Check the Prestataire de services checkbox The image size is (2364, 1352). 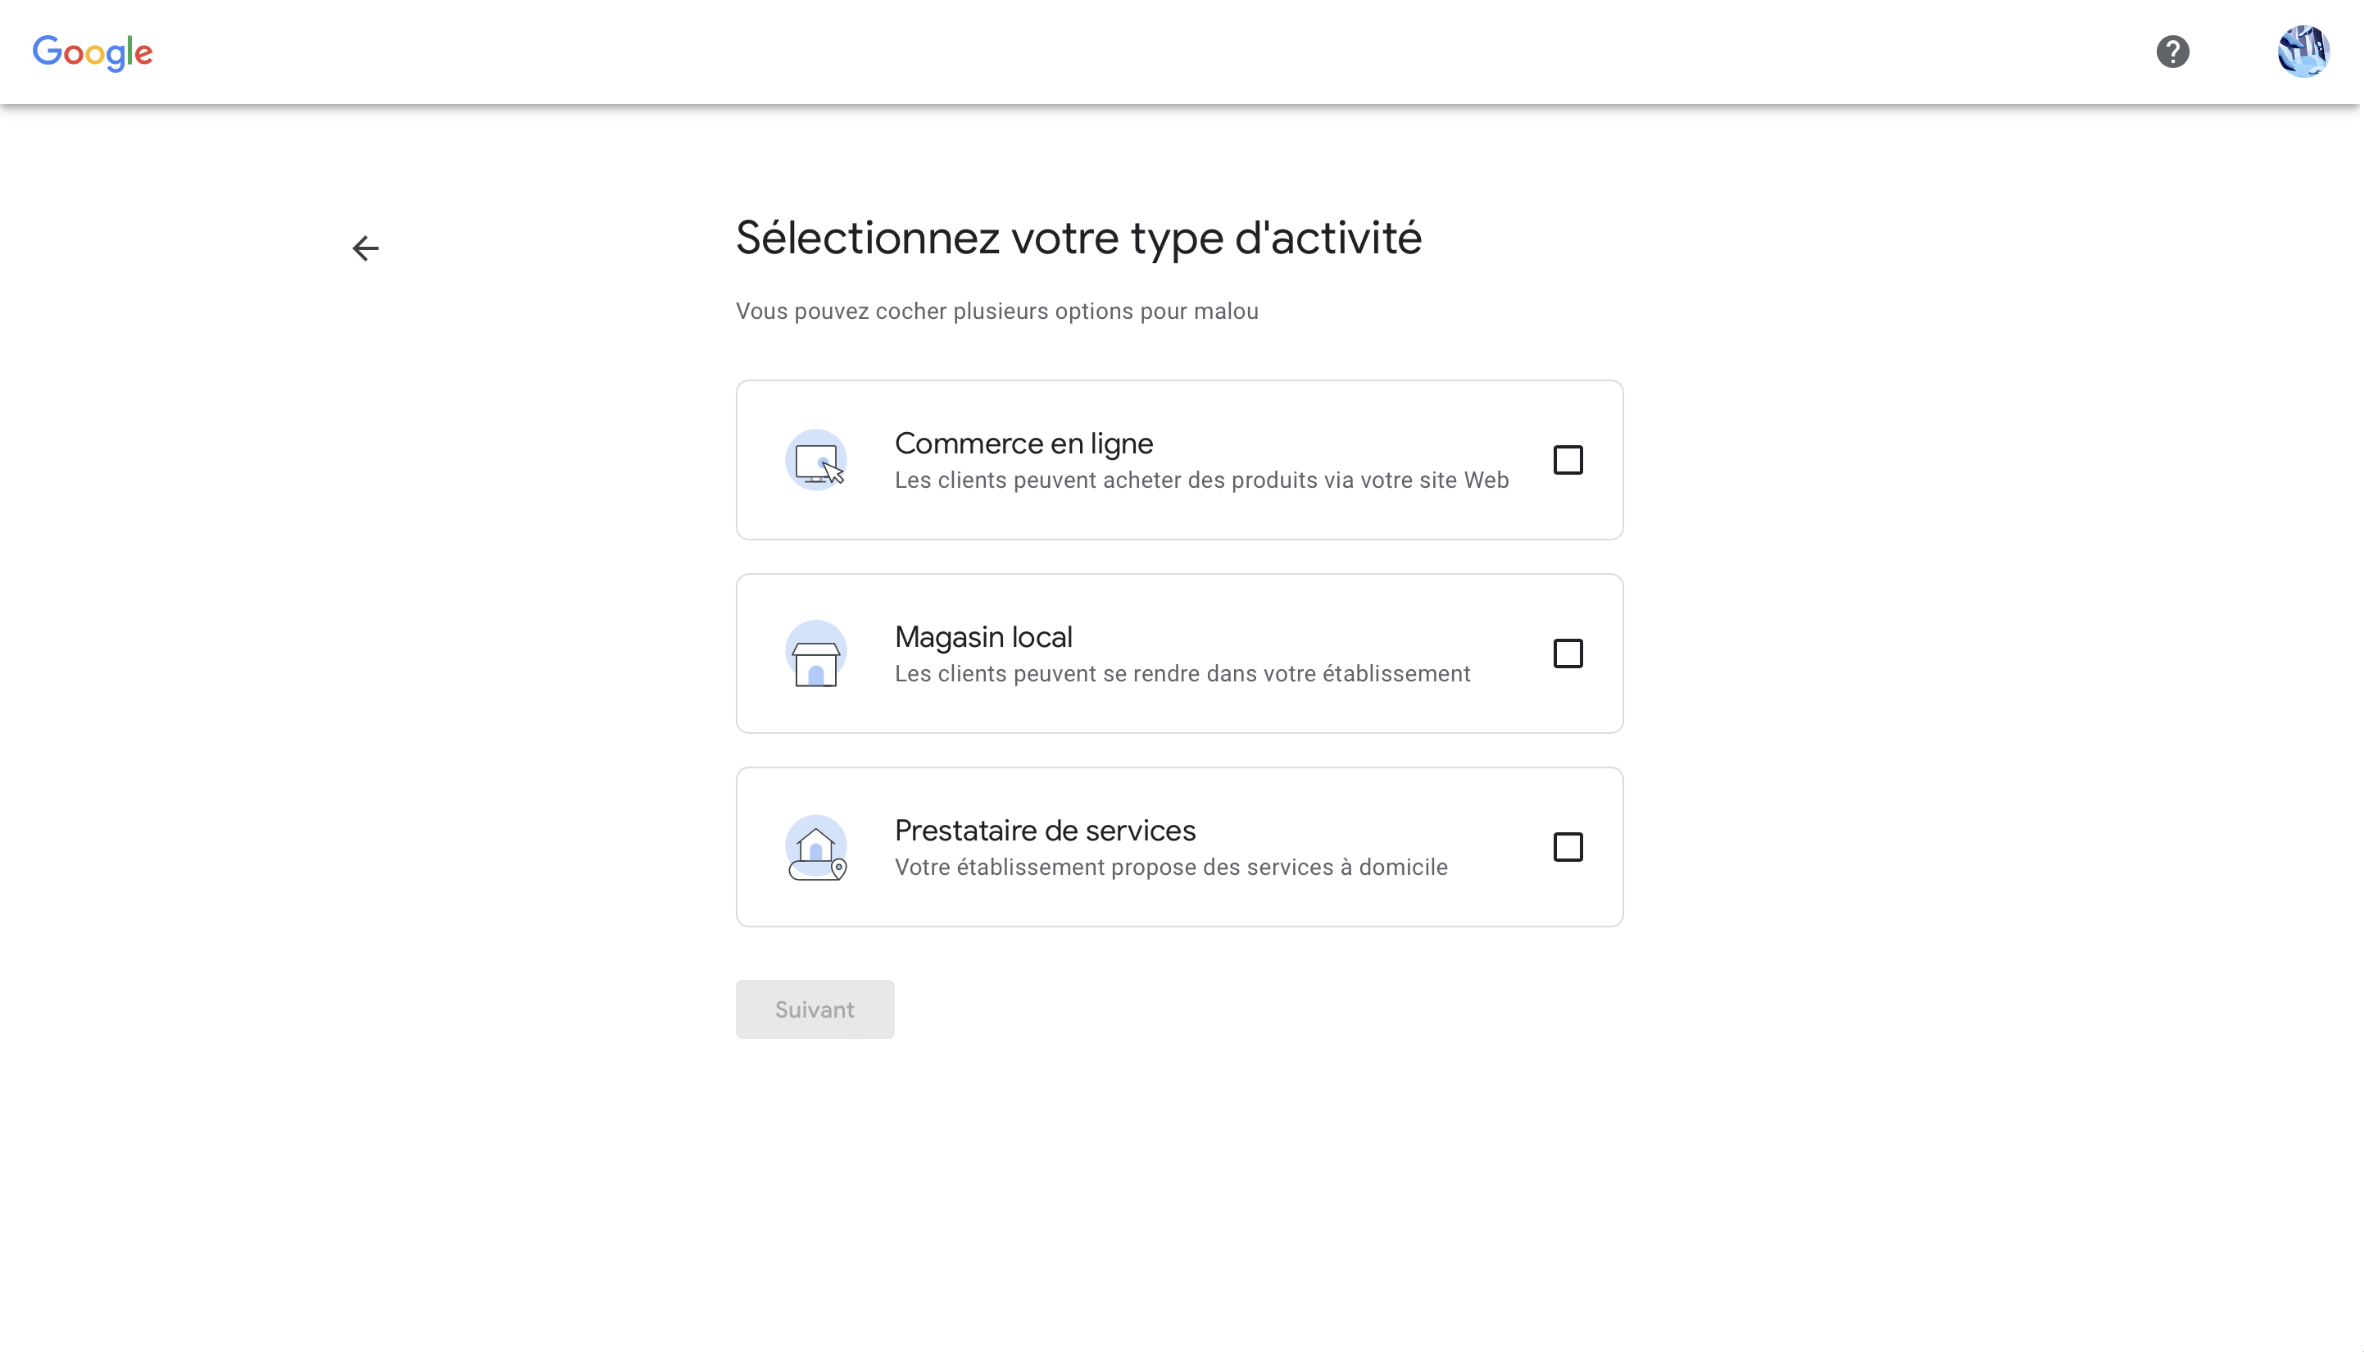(x=1567, y=848)
